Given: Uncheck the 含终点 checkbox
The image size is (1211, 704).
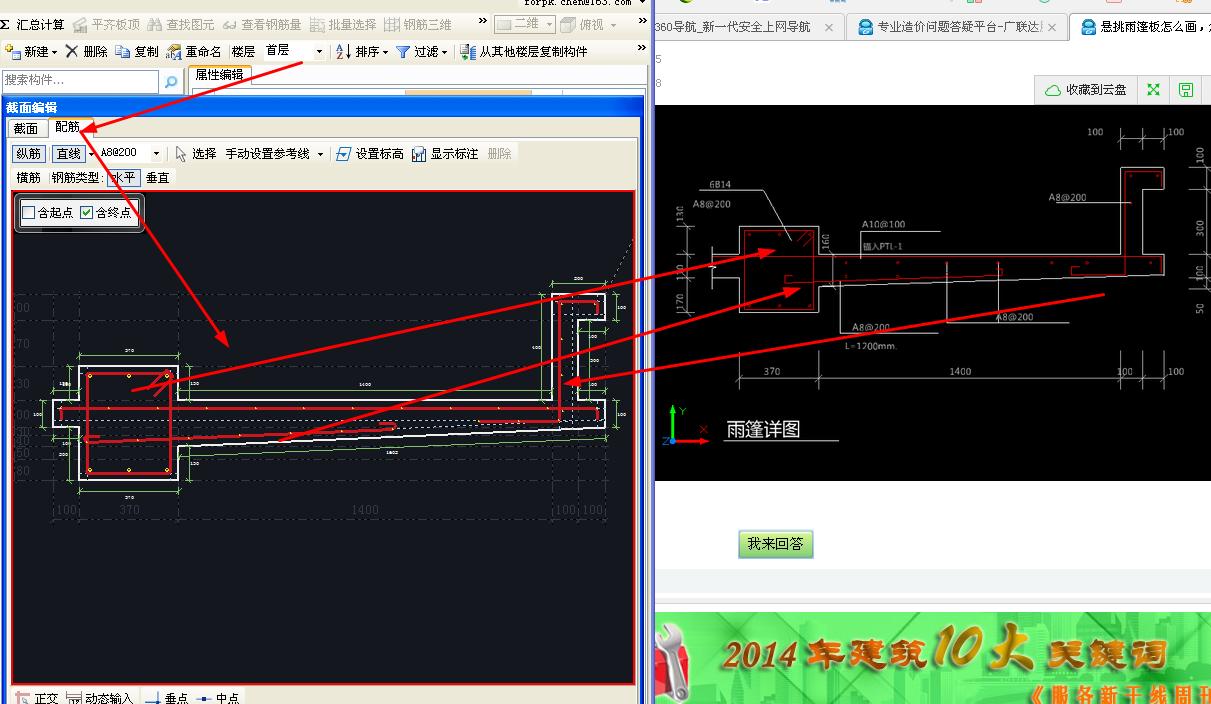Looking at the screenshot, I should pyautogui.click(x=86, y=211).
